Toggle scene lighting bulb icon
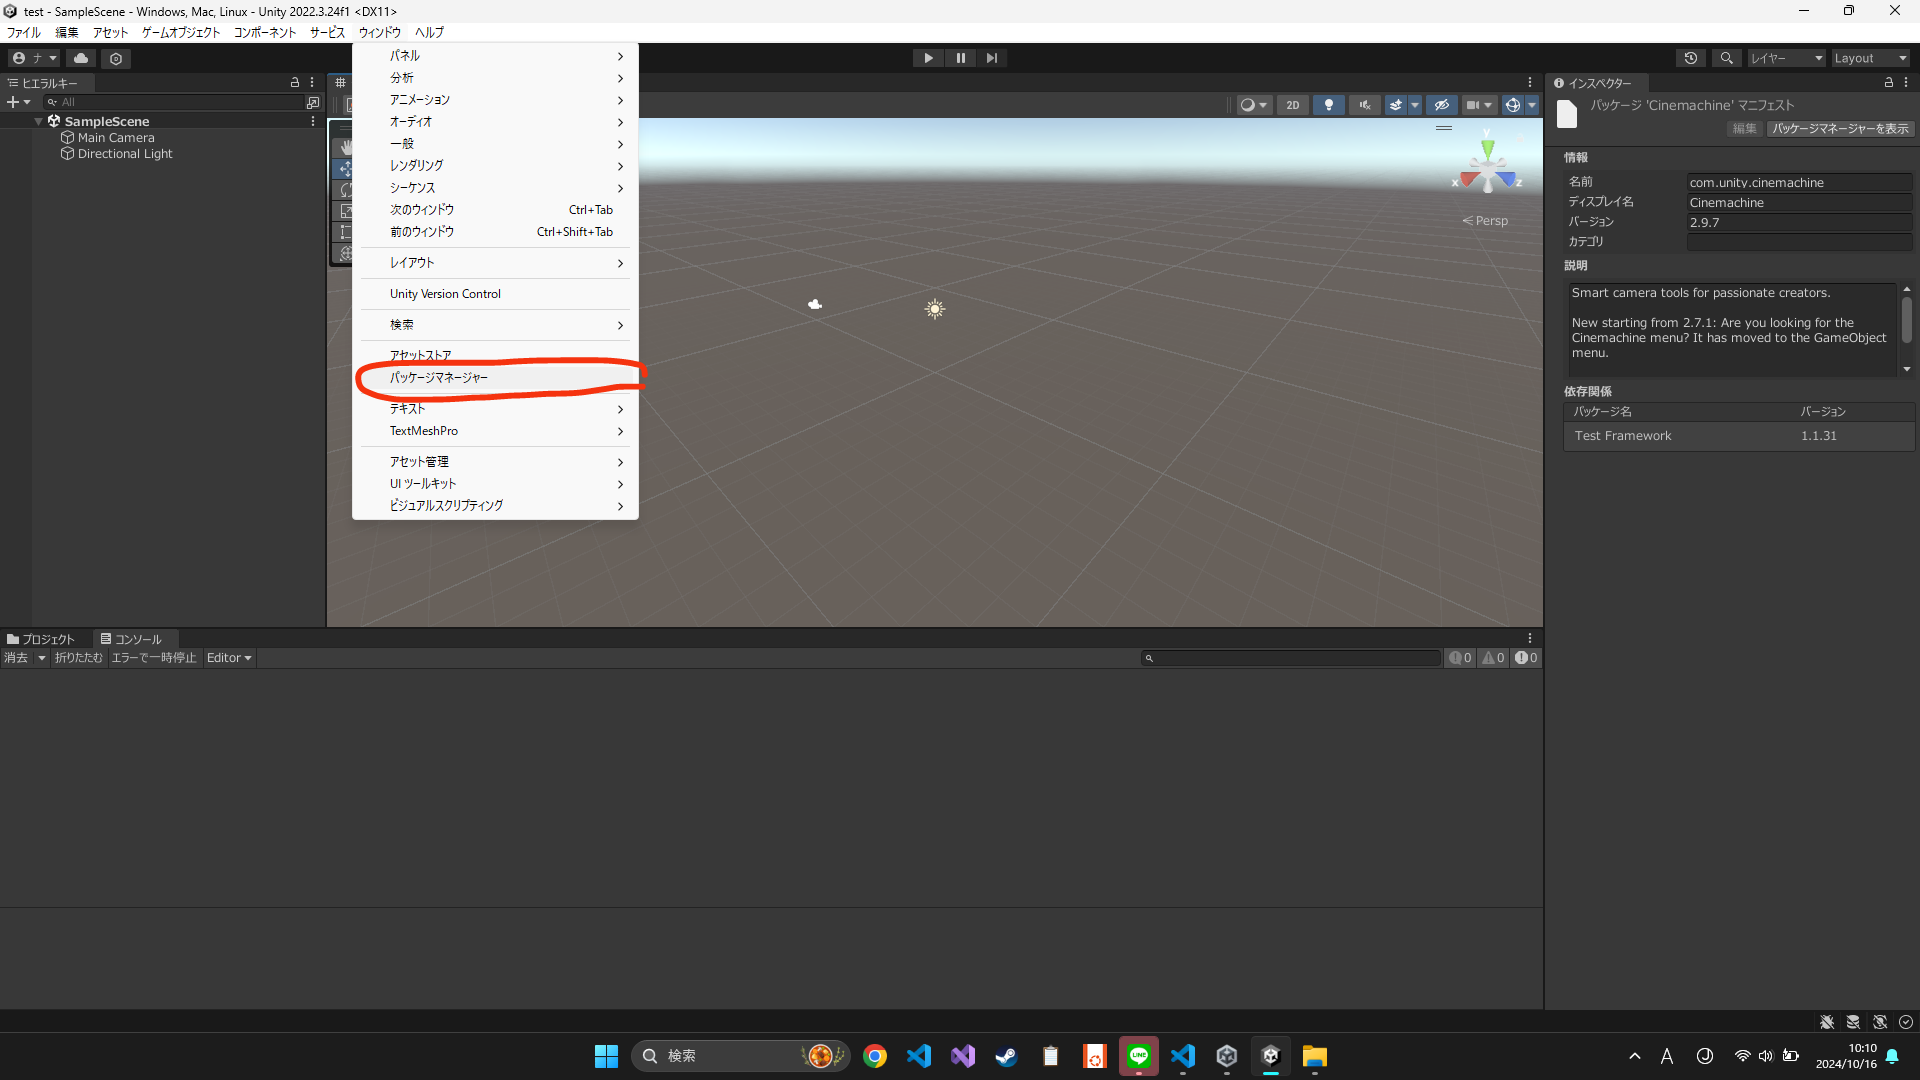The image size is (1920, 1080). tap(1328, 105)
